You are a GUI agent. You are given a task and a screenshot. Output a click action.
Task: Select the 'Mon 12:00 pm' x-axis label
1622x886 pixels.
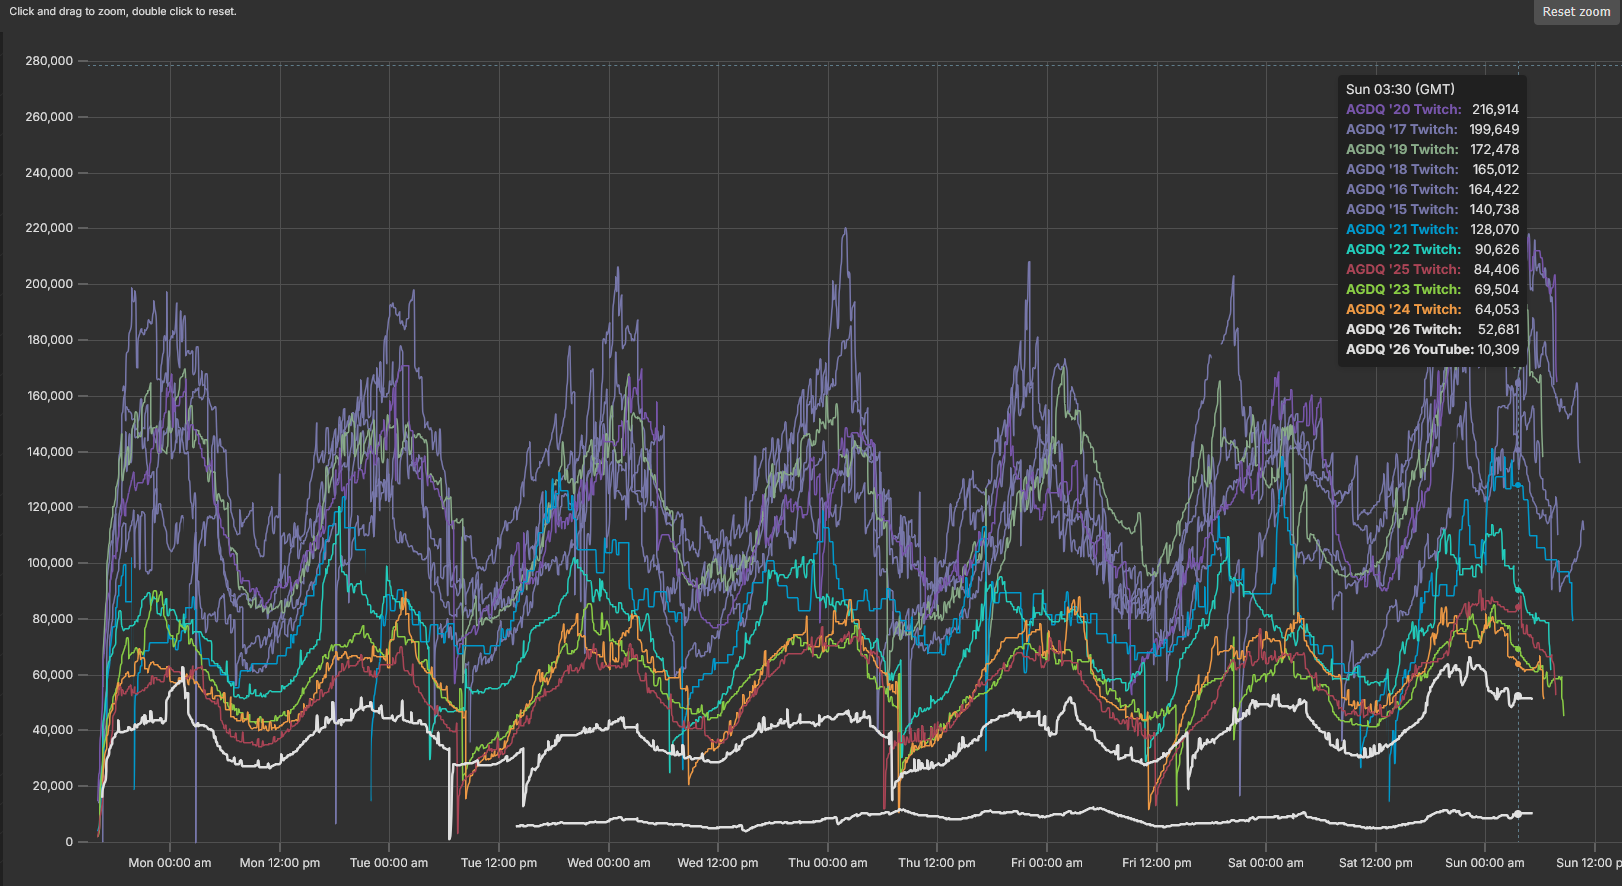coord(280,863)
